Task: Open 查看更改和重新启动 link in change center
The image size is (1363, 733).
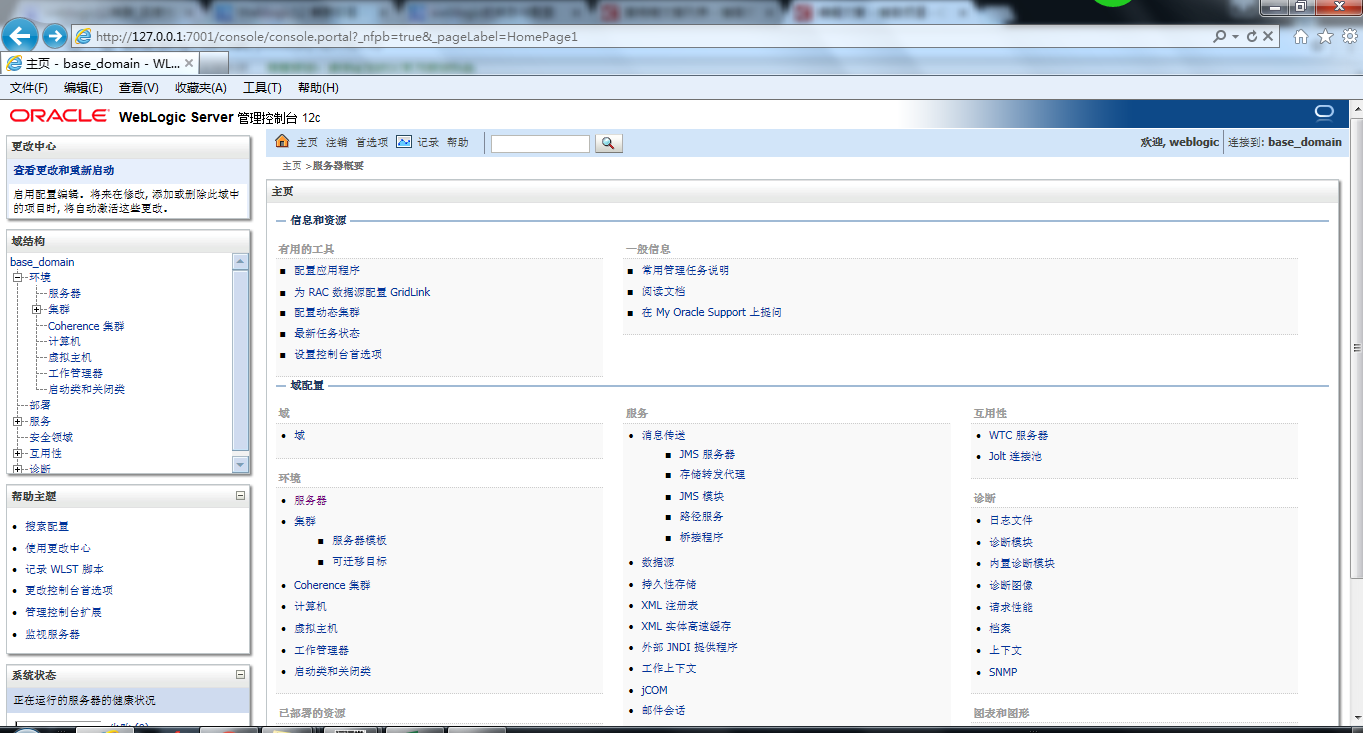Action: (64, 171)
